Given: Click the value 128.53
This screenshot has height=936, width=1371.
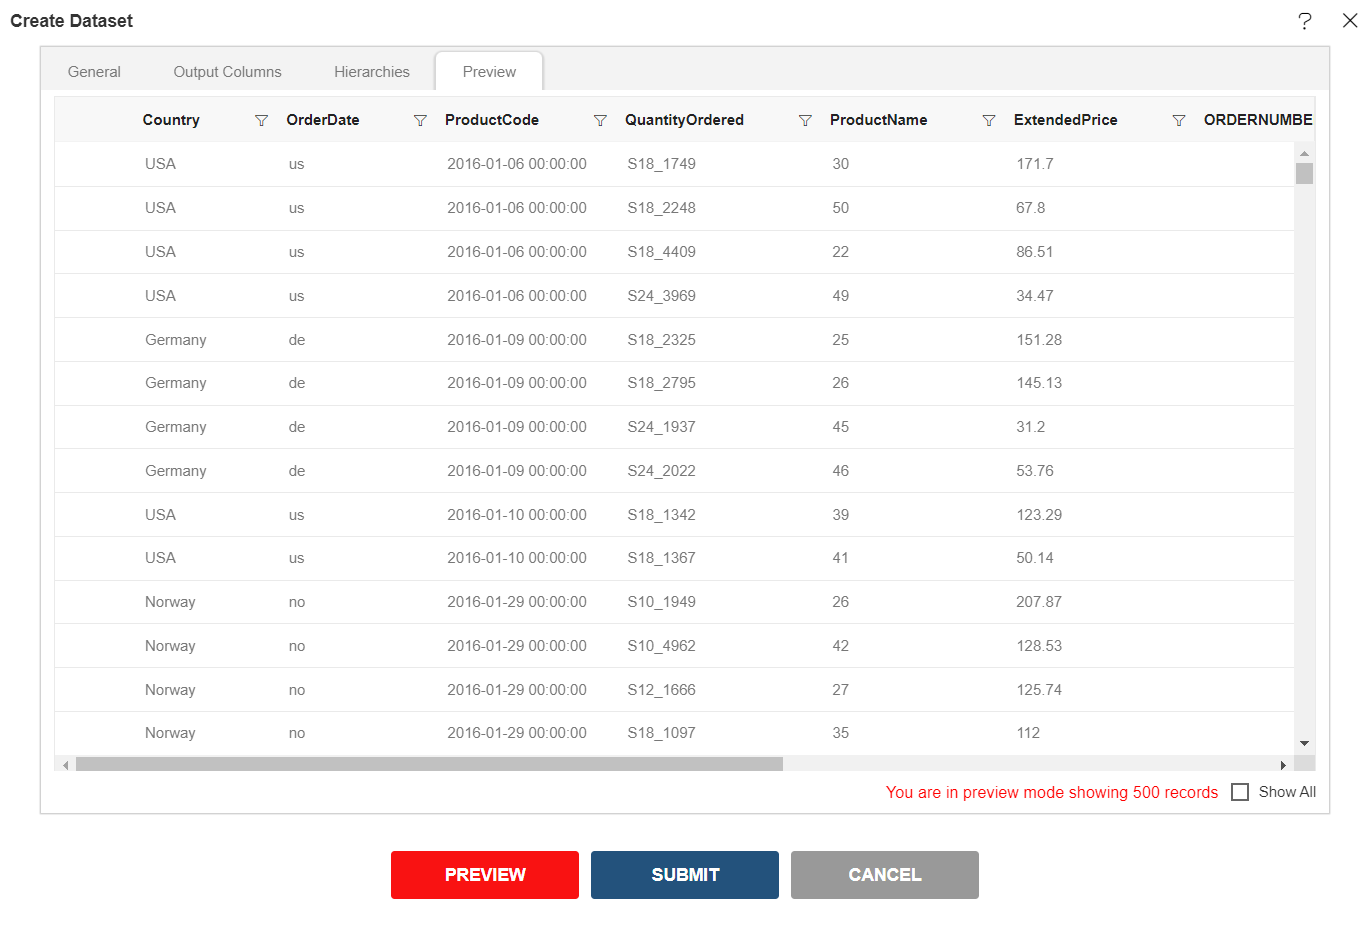Looking at the screenshot, I should [x=1039, y=646].
